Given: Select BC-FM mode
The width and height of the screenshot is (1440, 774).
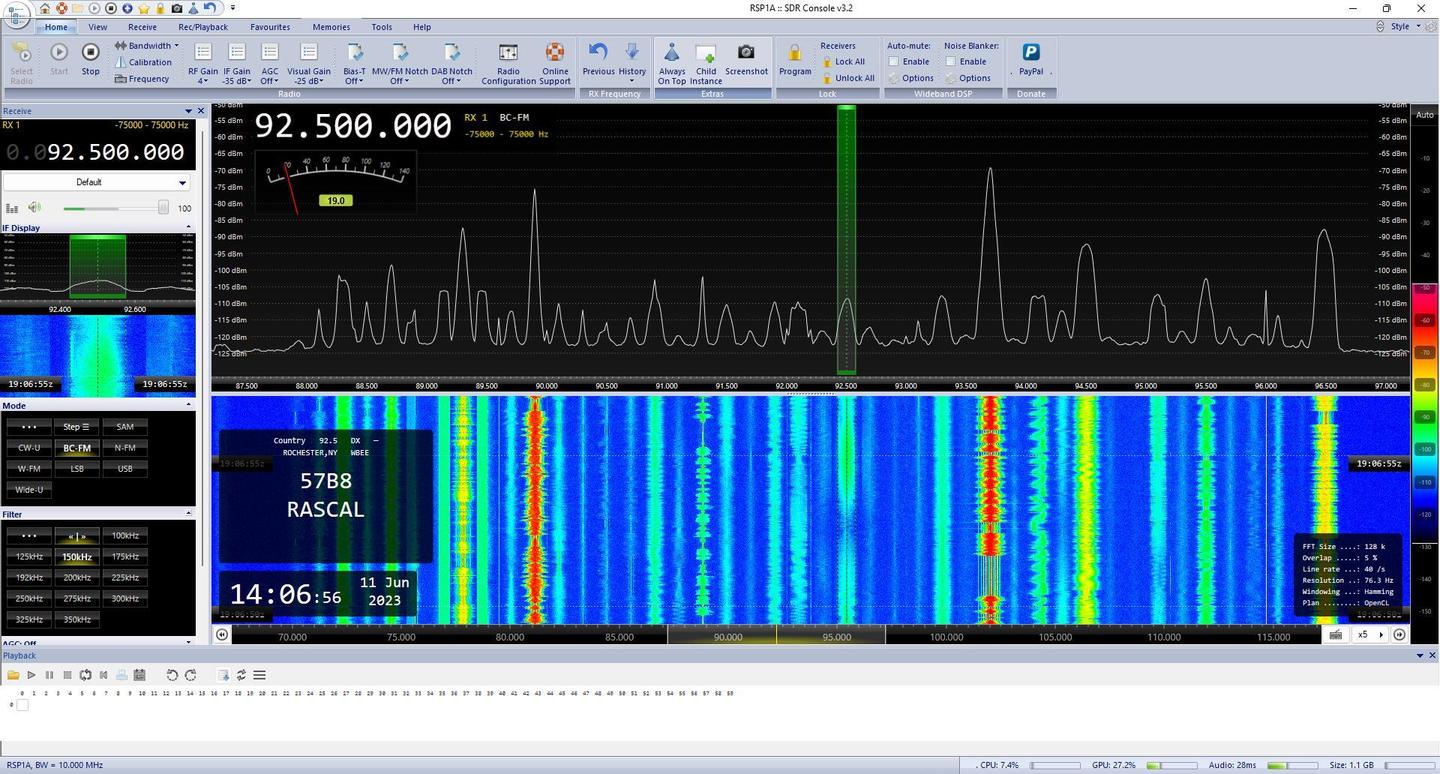Looking at the screenshot, I should 77,448.
